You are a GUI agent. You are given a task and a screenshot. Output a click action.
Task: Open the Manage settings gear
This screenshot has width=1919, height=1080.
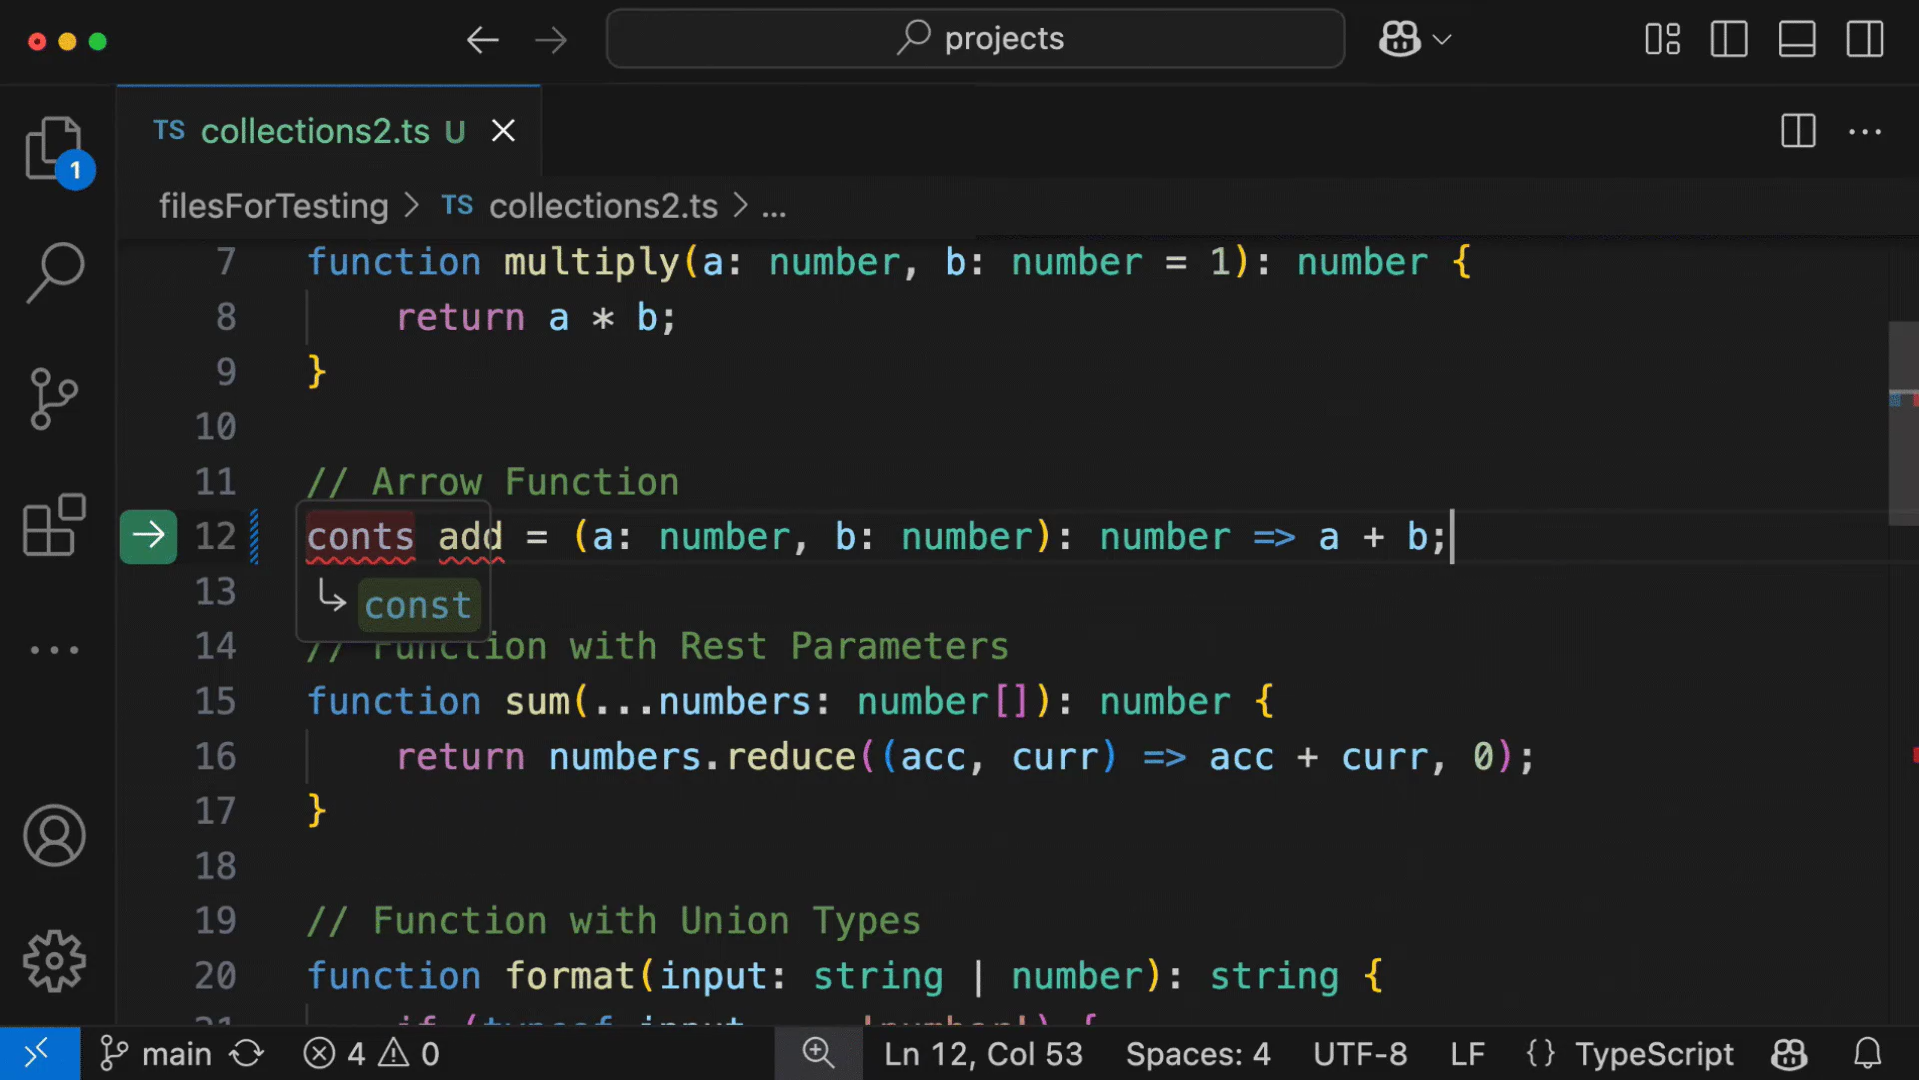(x=54, y=961)
